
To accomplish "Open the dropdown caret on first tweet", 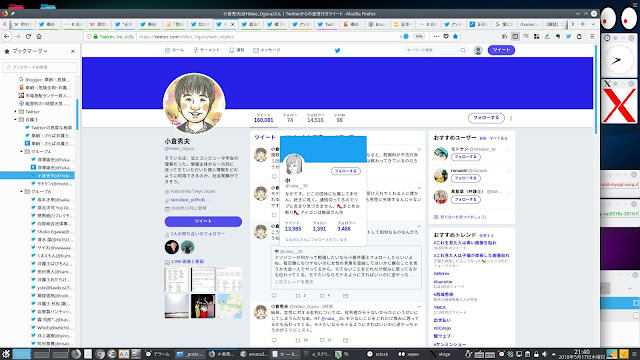I will [x=419, y=149].
